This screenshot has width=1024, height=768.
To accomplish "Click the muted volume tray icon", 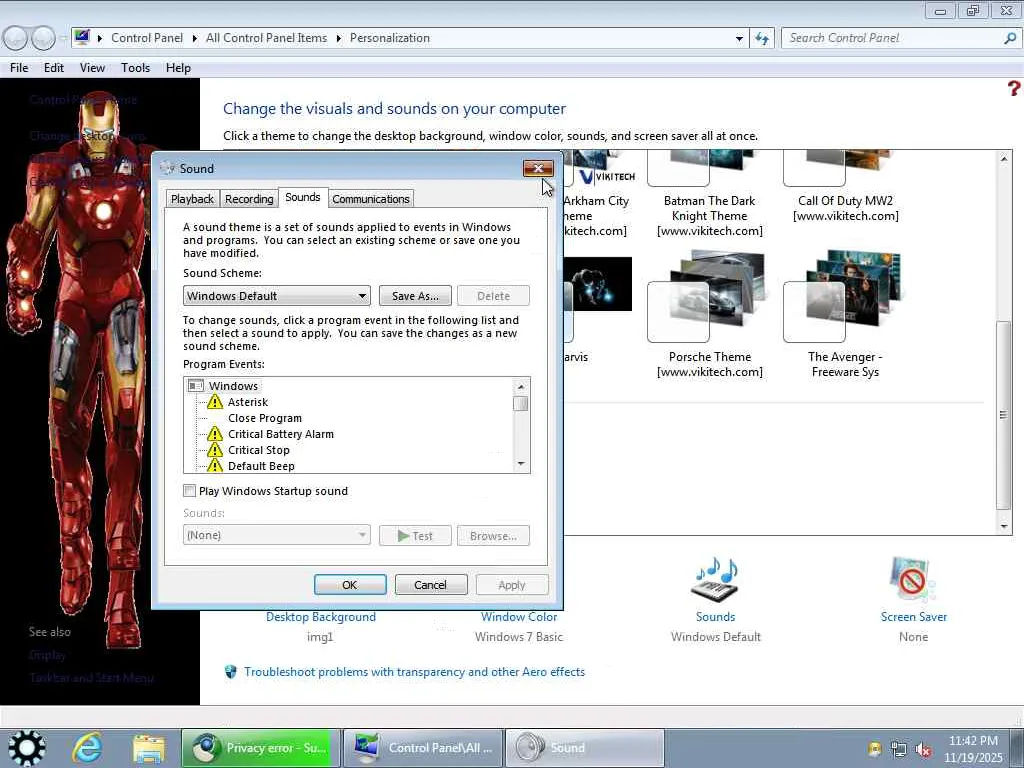I will 923,749.
